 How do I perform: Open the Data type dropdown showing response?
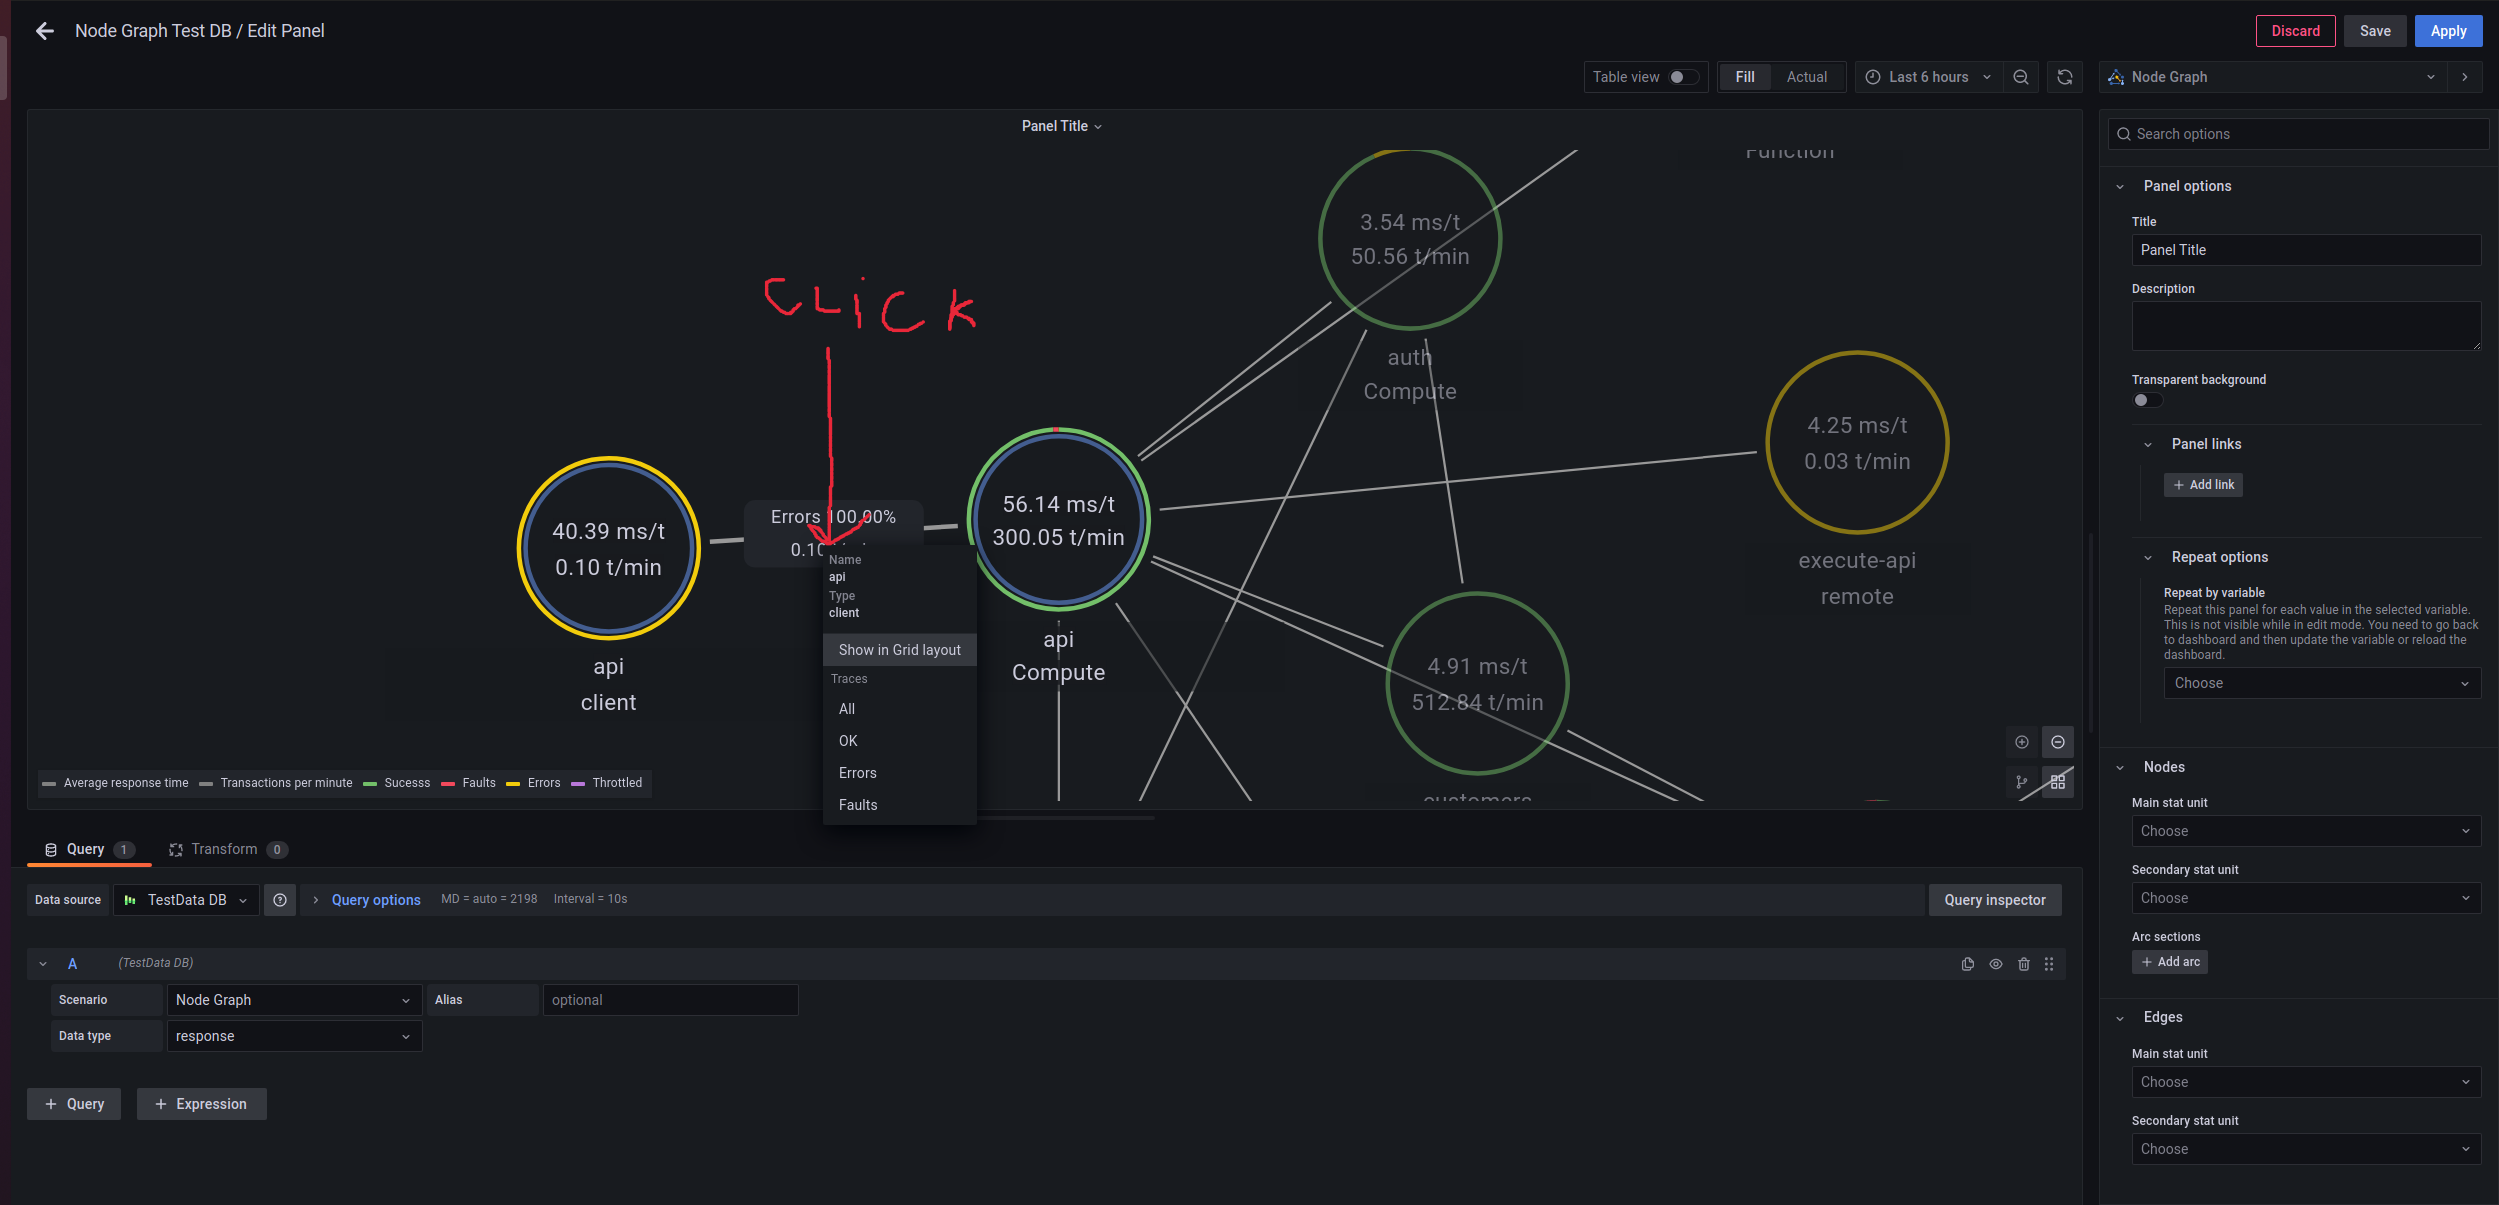pyautogui.click(x=294, y=1036)
